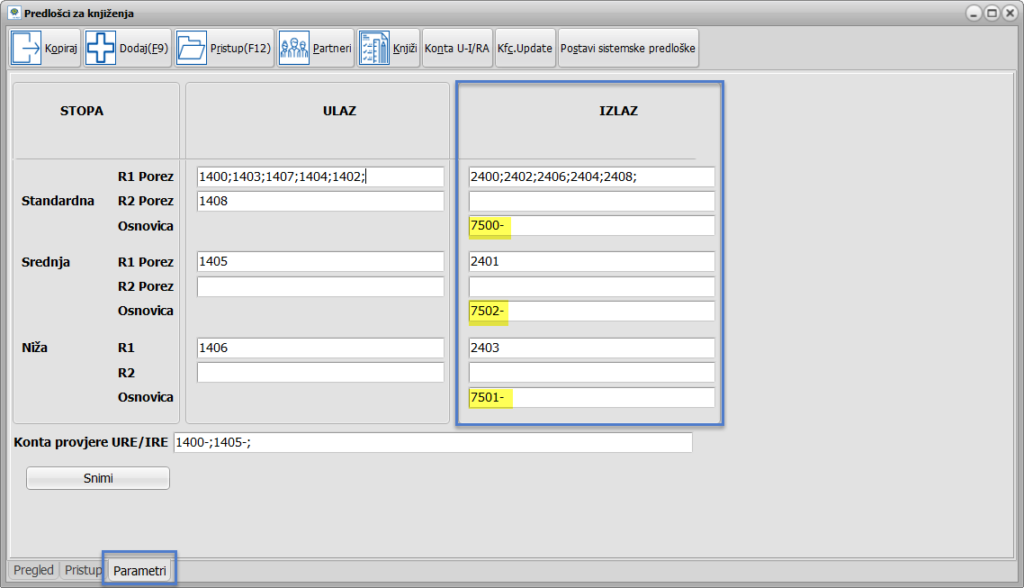Switch to the Pristup tab
Image resolution: width=1024 pixels, height=588 pixels.
point(82,570)
